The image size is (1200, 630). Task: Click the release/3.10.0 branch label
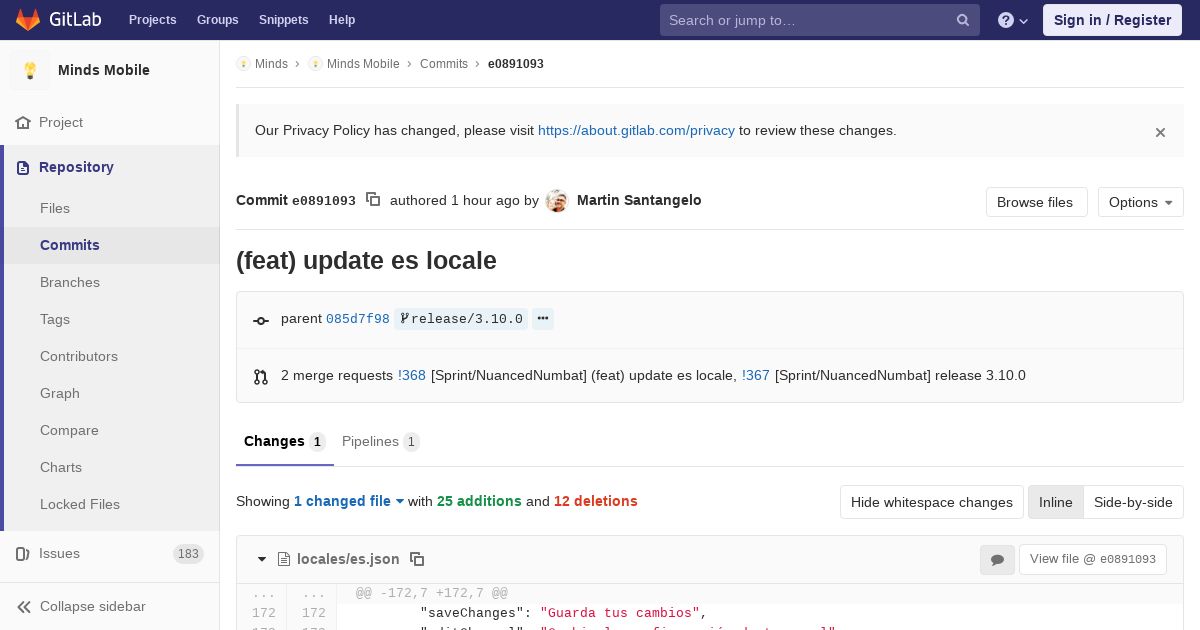point(461,319)
